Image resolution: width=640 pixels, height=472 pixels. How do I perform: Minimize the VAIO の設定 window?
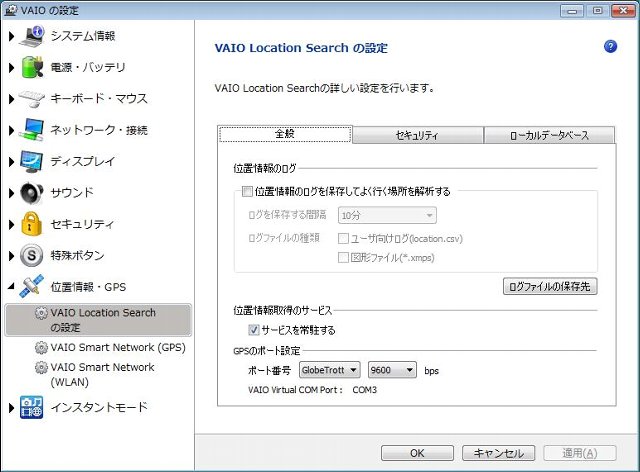pos(572,11)
